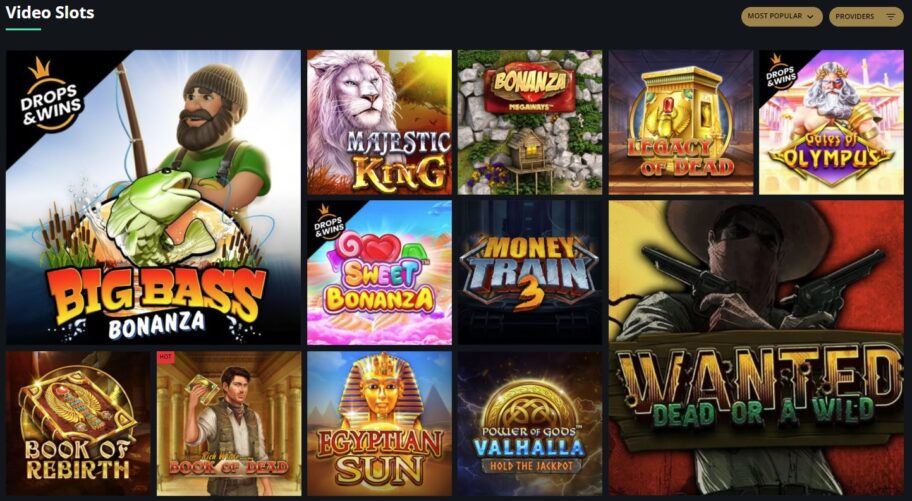Click the filter lines icon in Providers
Image resolution: width=912 pixels, height=501 pixels.
tap(890, 17)
